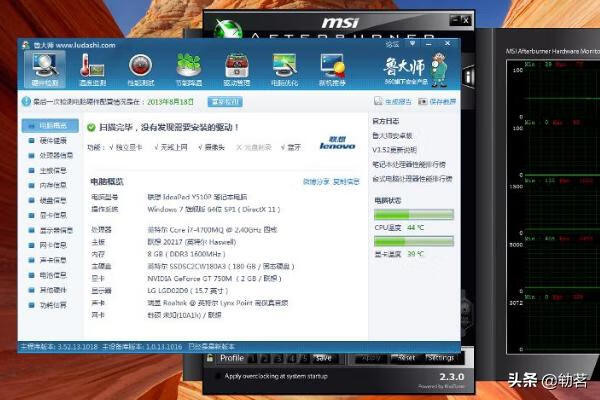
Task: Open the 温度监测 thermometer tool
Action: point(93,70)
